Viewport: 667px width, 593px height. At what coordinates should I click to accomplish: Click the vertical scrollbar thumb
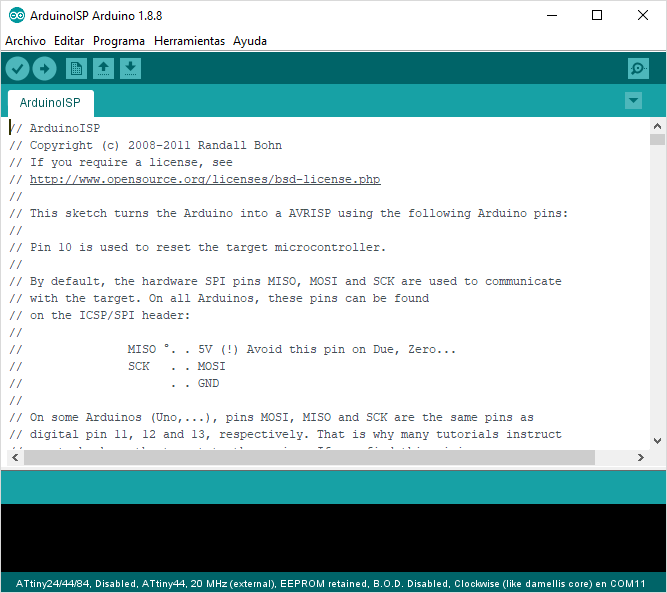pyautogui.click(x=657, y=139)
